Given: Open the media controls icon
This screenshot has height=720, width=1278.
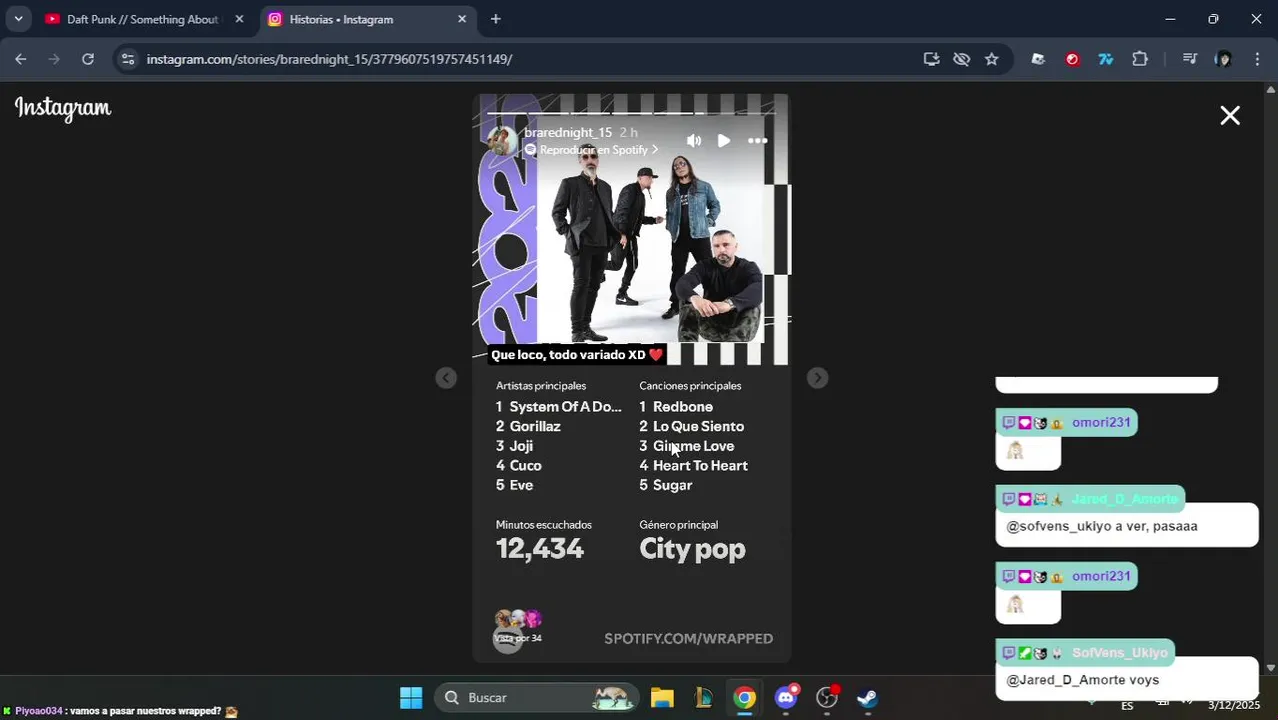Looking at the screenshot, I should coord(1190,59).
